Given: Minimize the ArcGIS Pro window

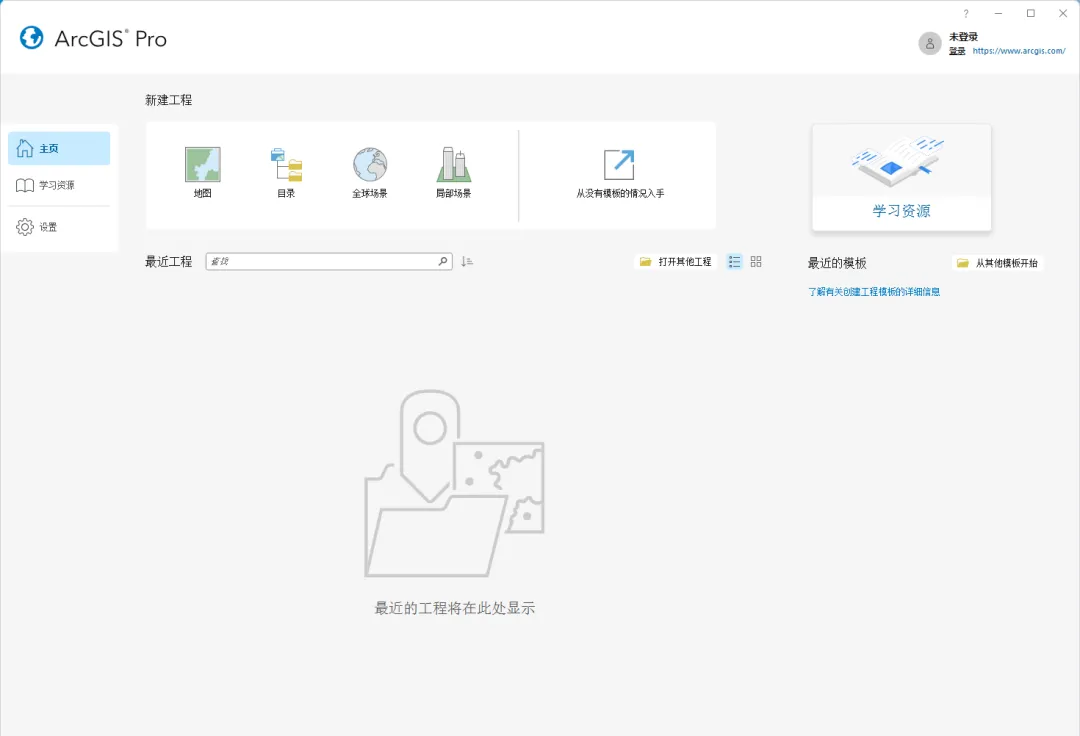Looking at the screenshot, I should coord(998,13).
